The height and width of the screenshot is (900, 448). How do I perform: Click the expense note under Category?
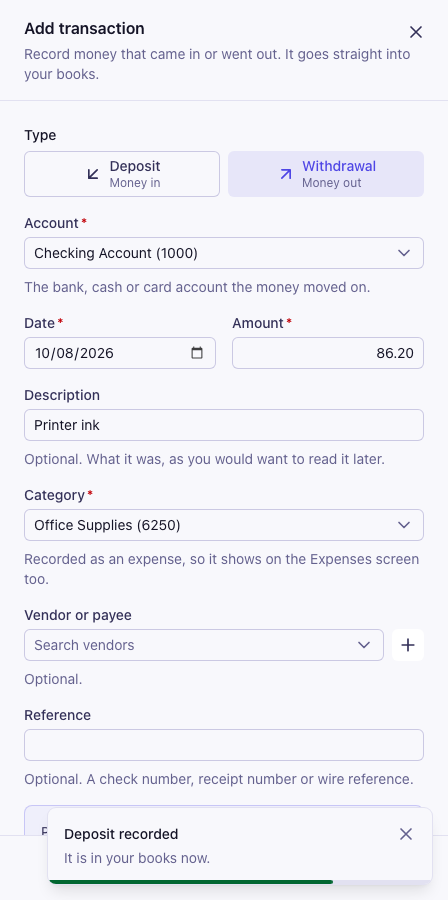point(221,569)
